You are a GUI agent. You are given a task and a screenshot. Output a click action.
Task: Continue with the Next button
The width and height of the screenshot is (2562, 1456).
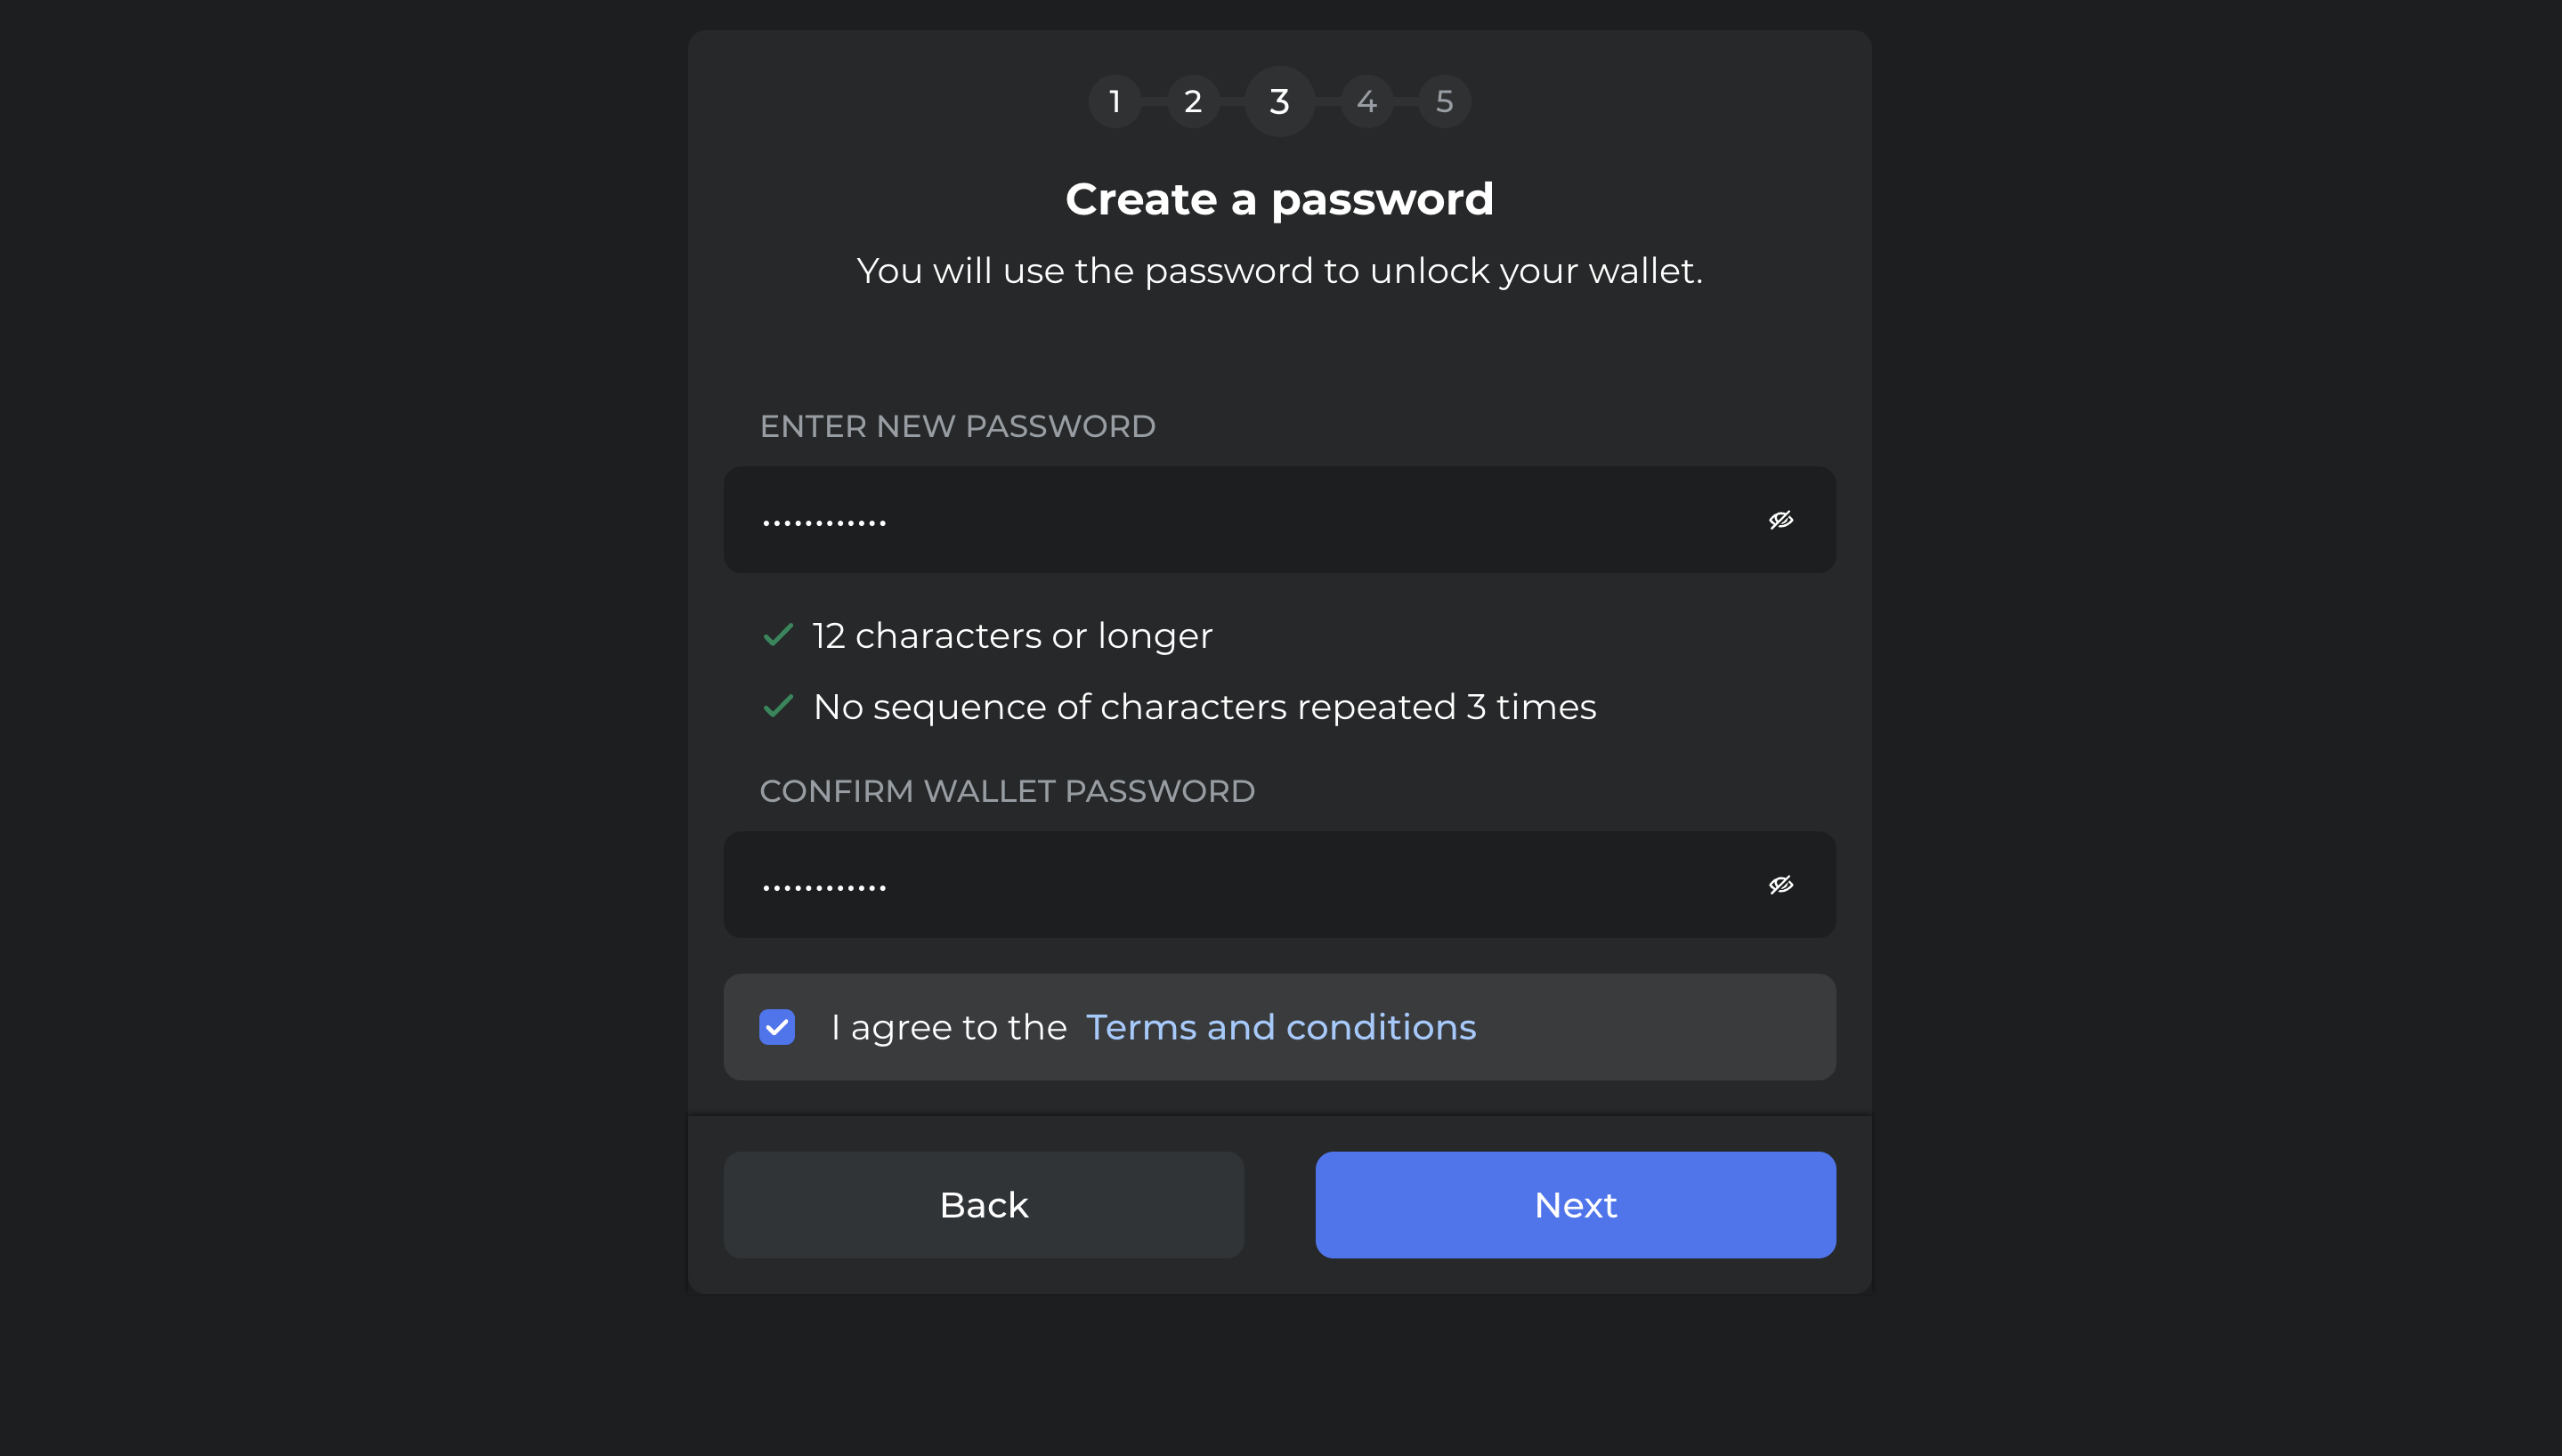1575,1205
